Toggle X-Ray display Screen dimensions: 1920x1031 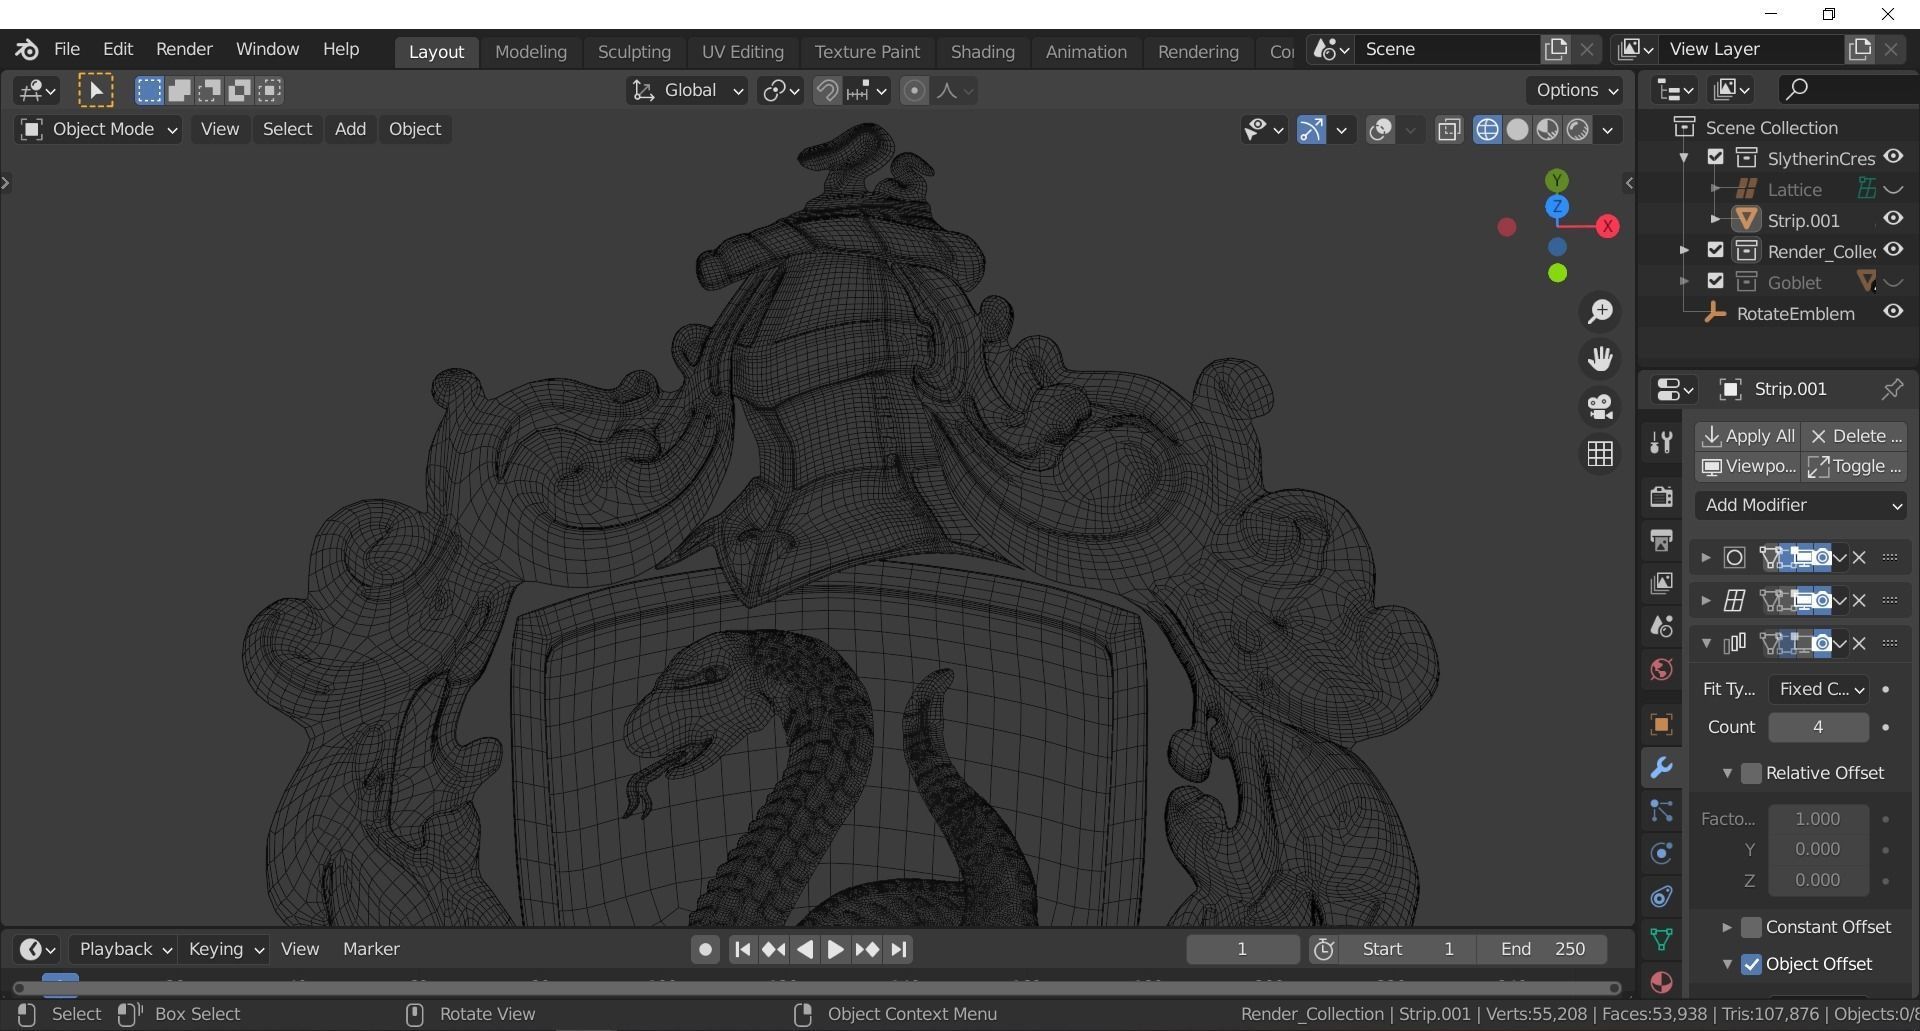tap(1449, 130)
